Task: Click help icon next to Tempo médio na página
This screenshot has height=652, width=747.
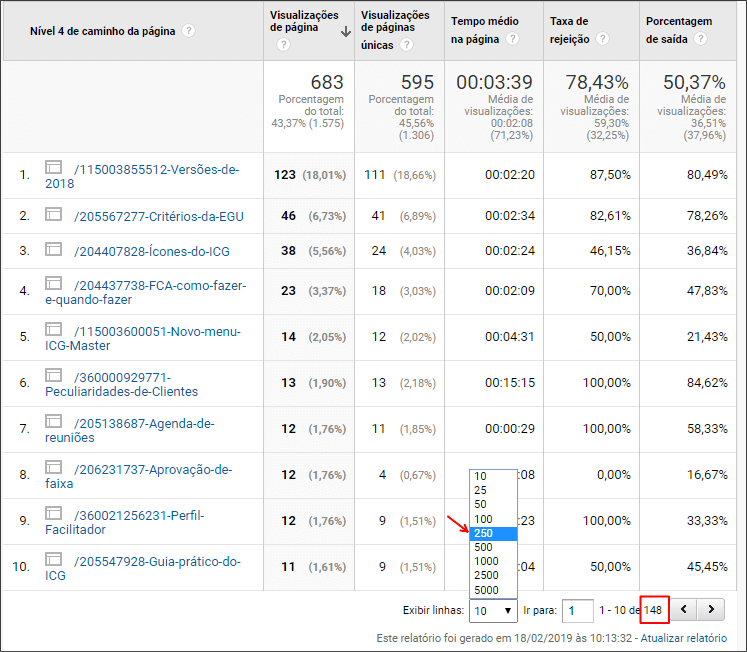Action: tap(512, 39)
